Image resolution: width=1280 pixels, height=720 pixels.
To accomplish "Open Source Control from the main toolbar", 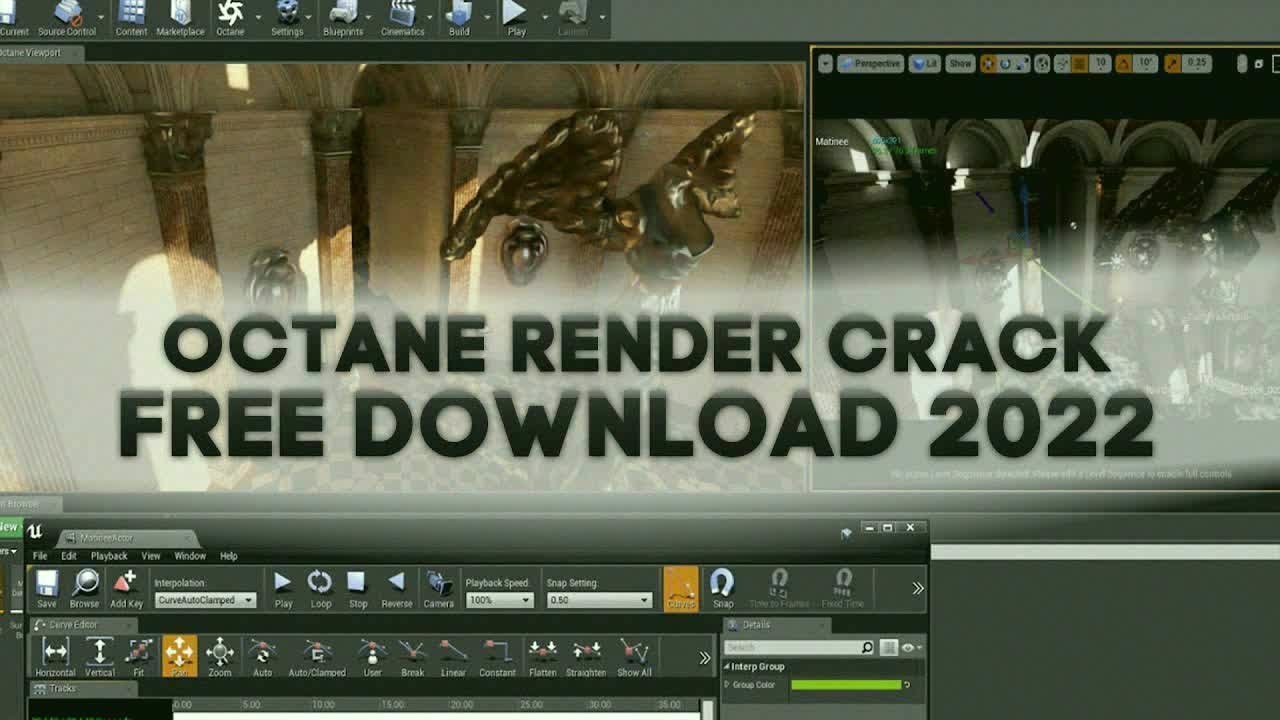I will pos(67,19).
